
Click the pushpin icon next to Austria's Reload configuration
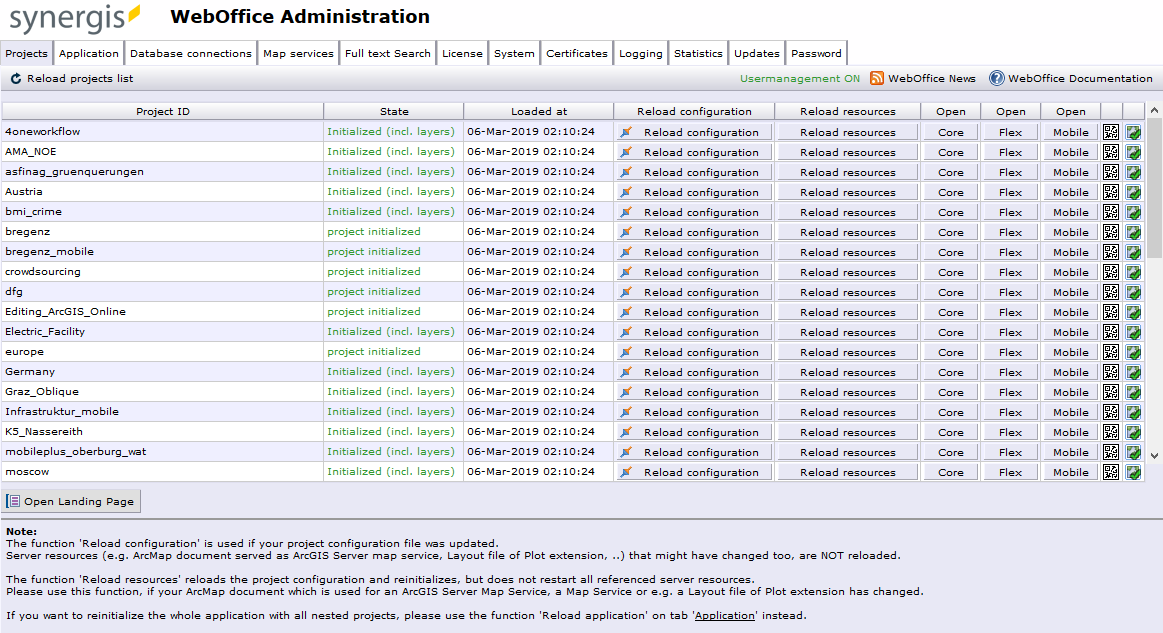[626, 191]
